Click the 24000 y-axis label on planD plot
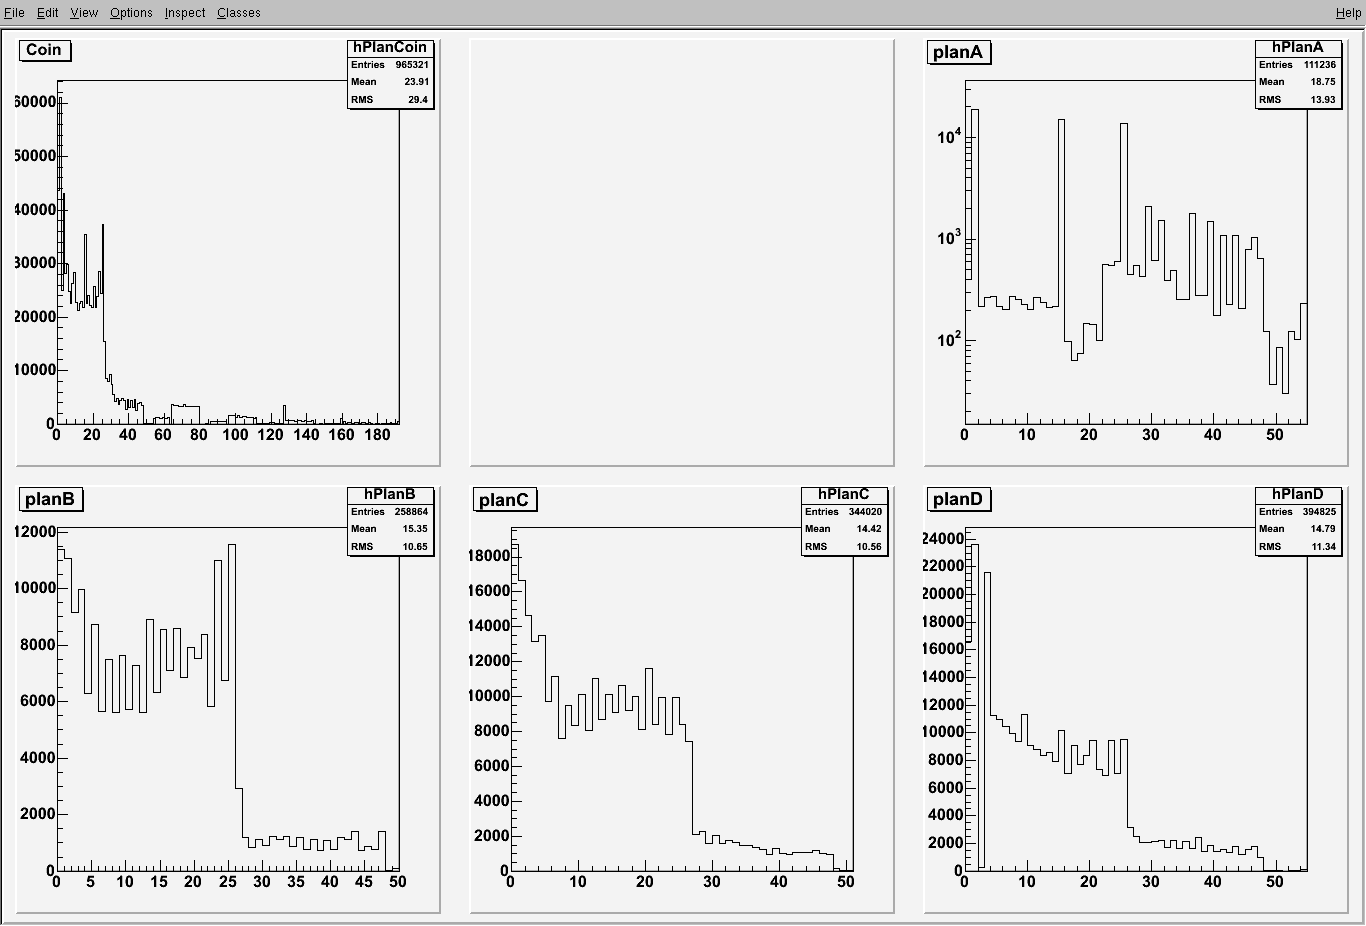 pos(943,538)
